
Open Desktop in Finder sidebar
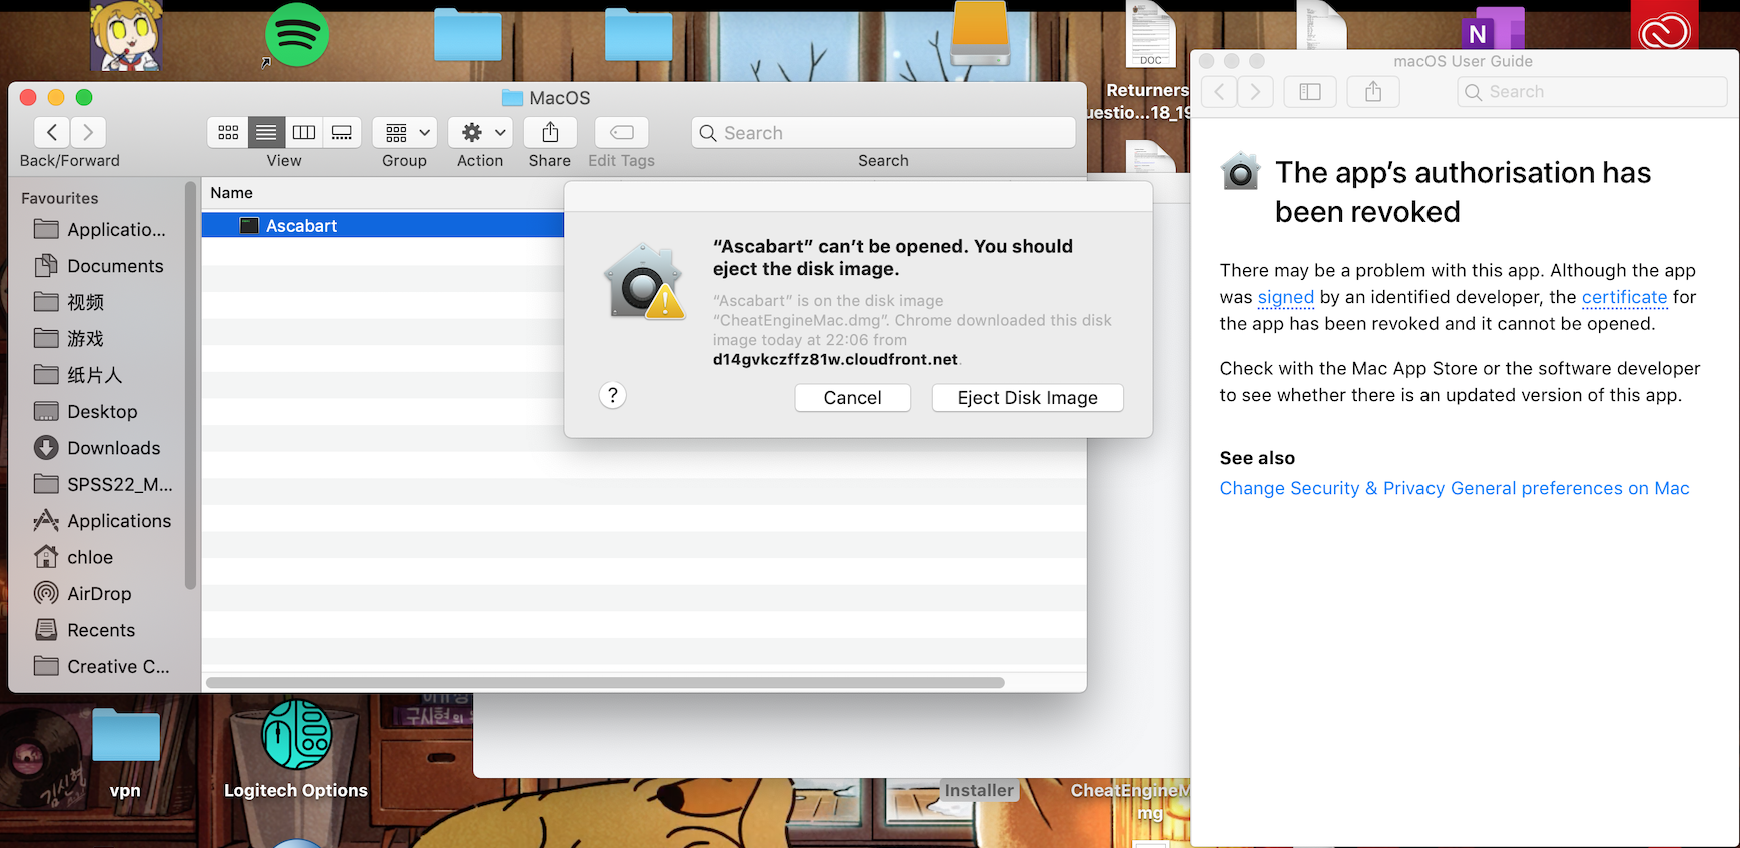[86, 411]
